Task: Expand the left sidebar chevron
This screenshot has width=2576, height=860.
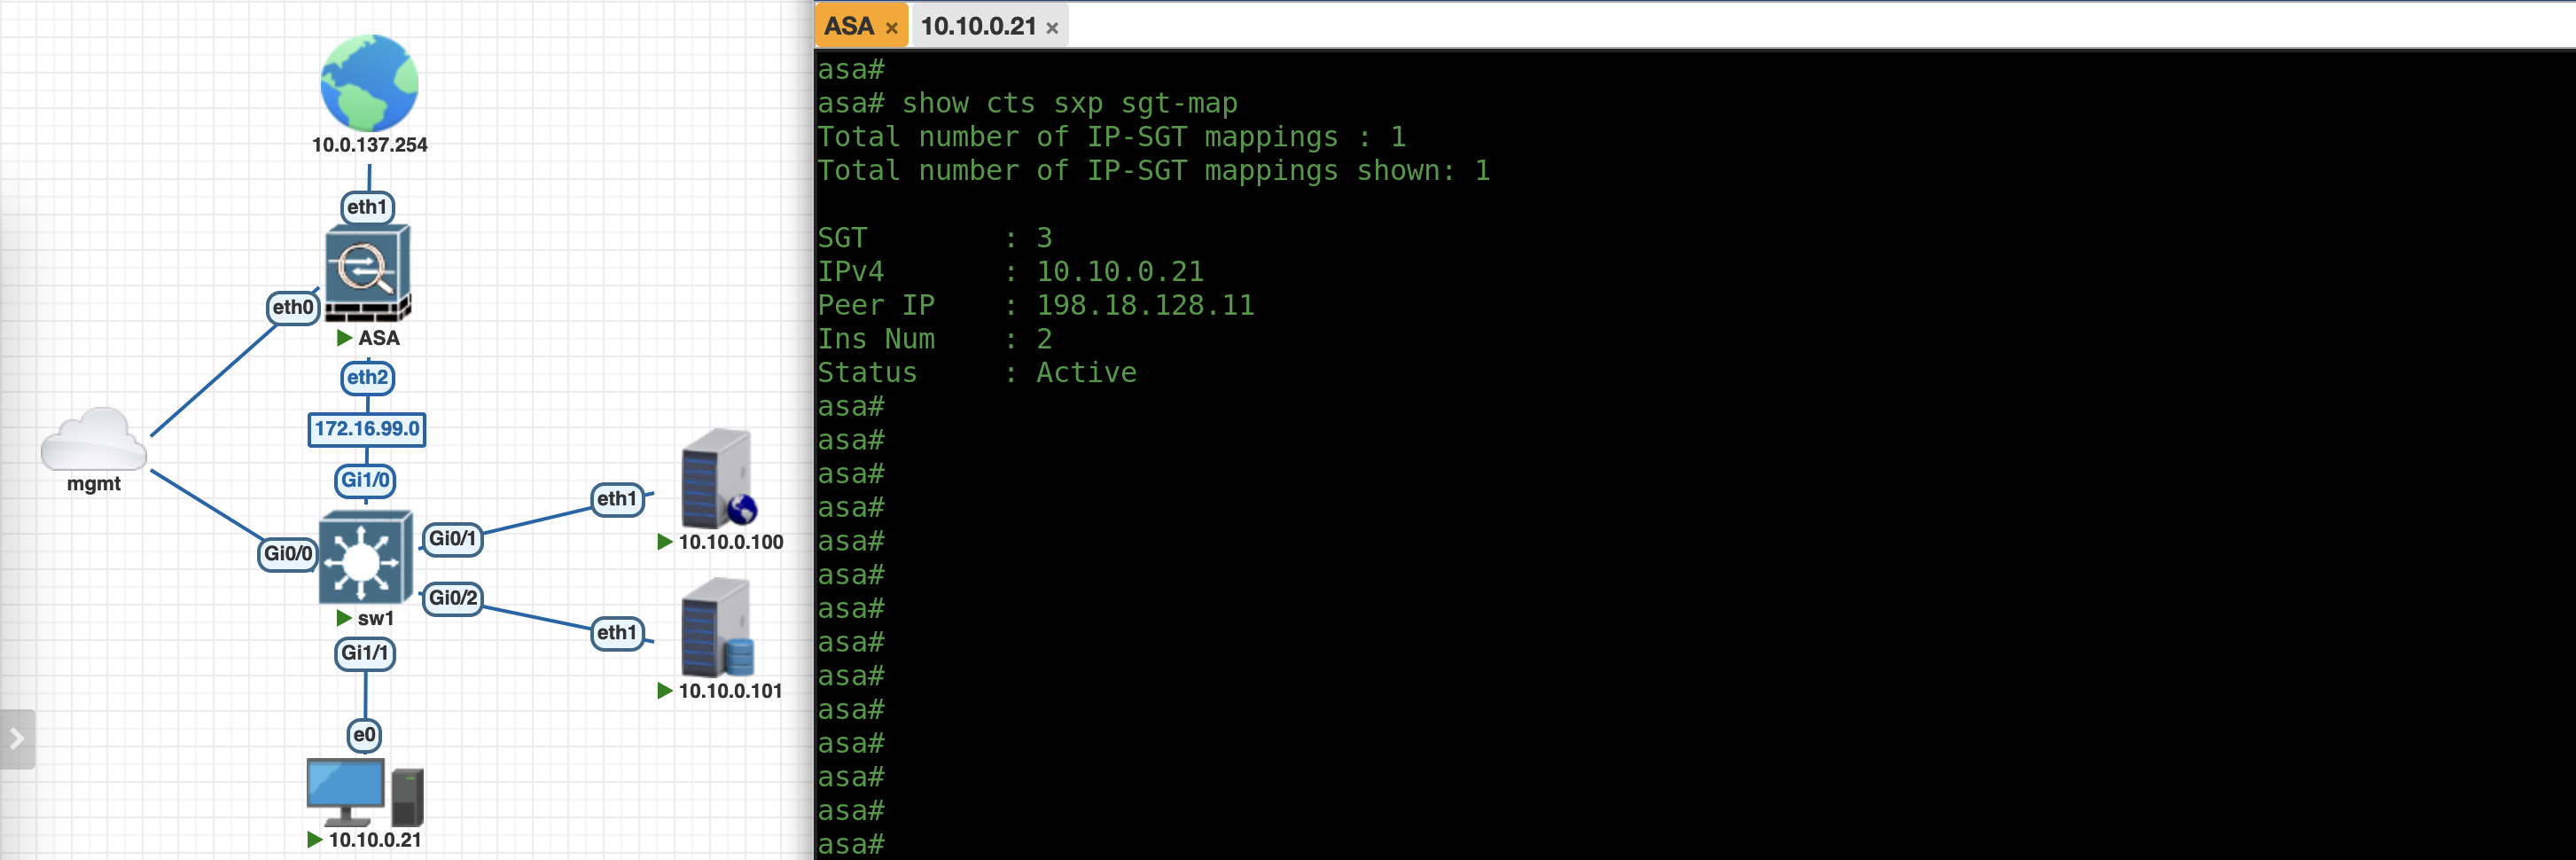Action: (x=17, y=739)
